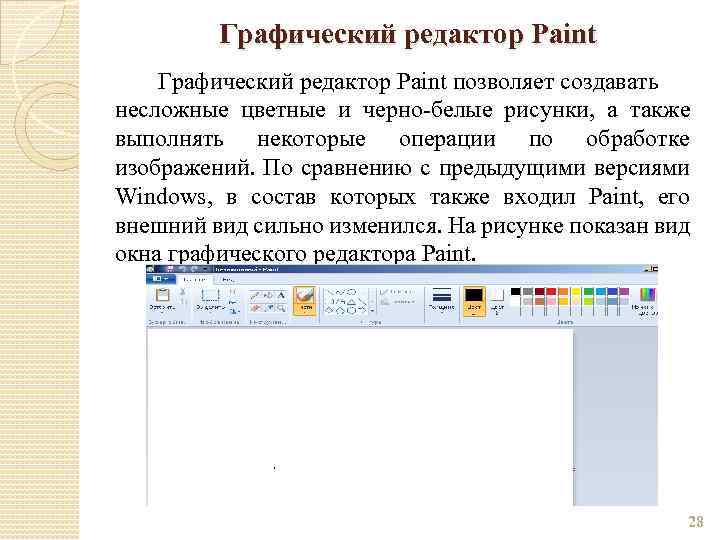Select the Eraser tool
720x540 pixels.
click(x=255, y=308)
